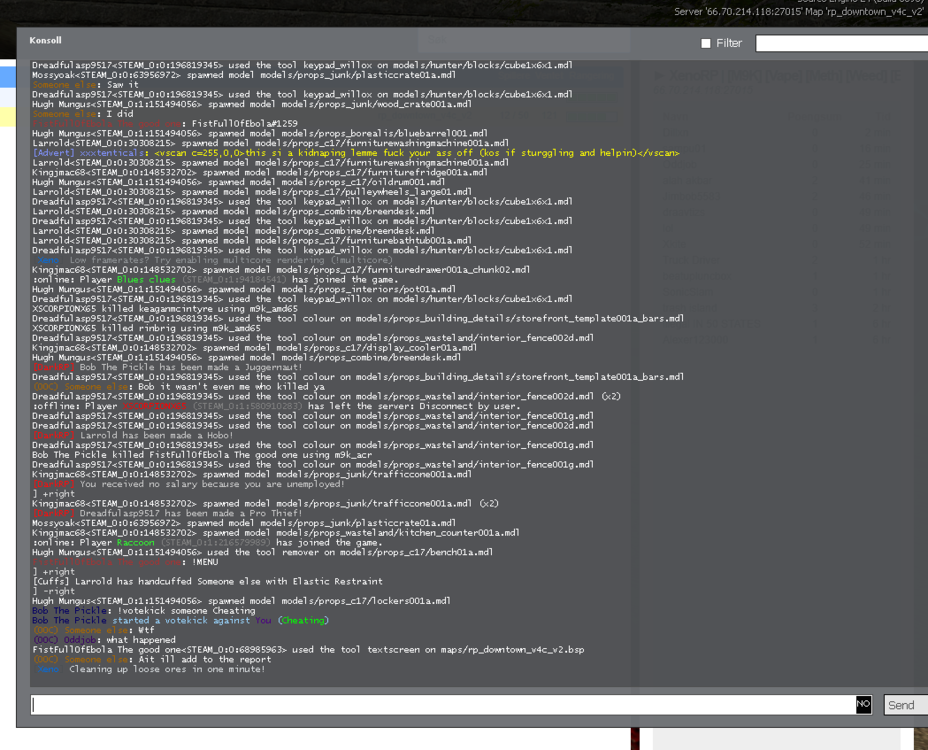Click the black NO indicator icon
The width and height of the screenshot is (928, 750).
863,705
